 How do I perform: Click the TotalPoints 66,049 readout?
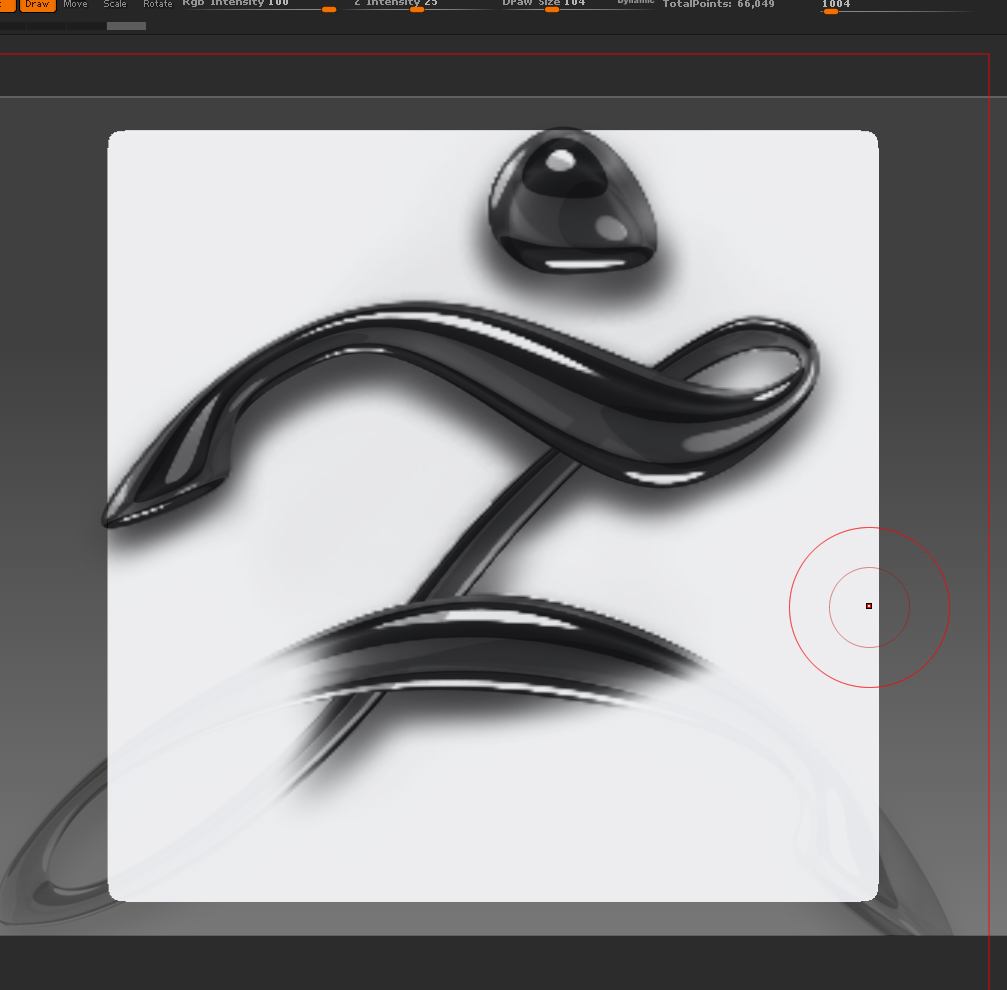point(718,4)
